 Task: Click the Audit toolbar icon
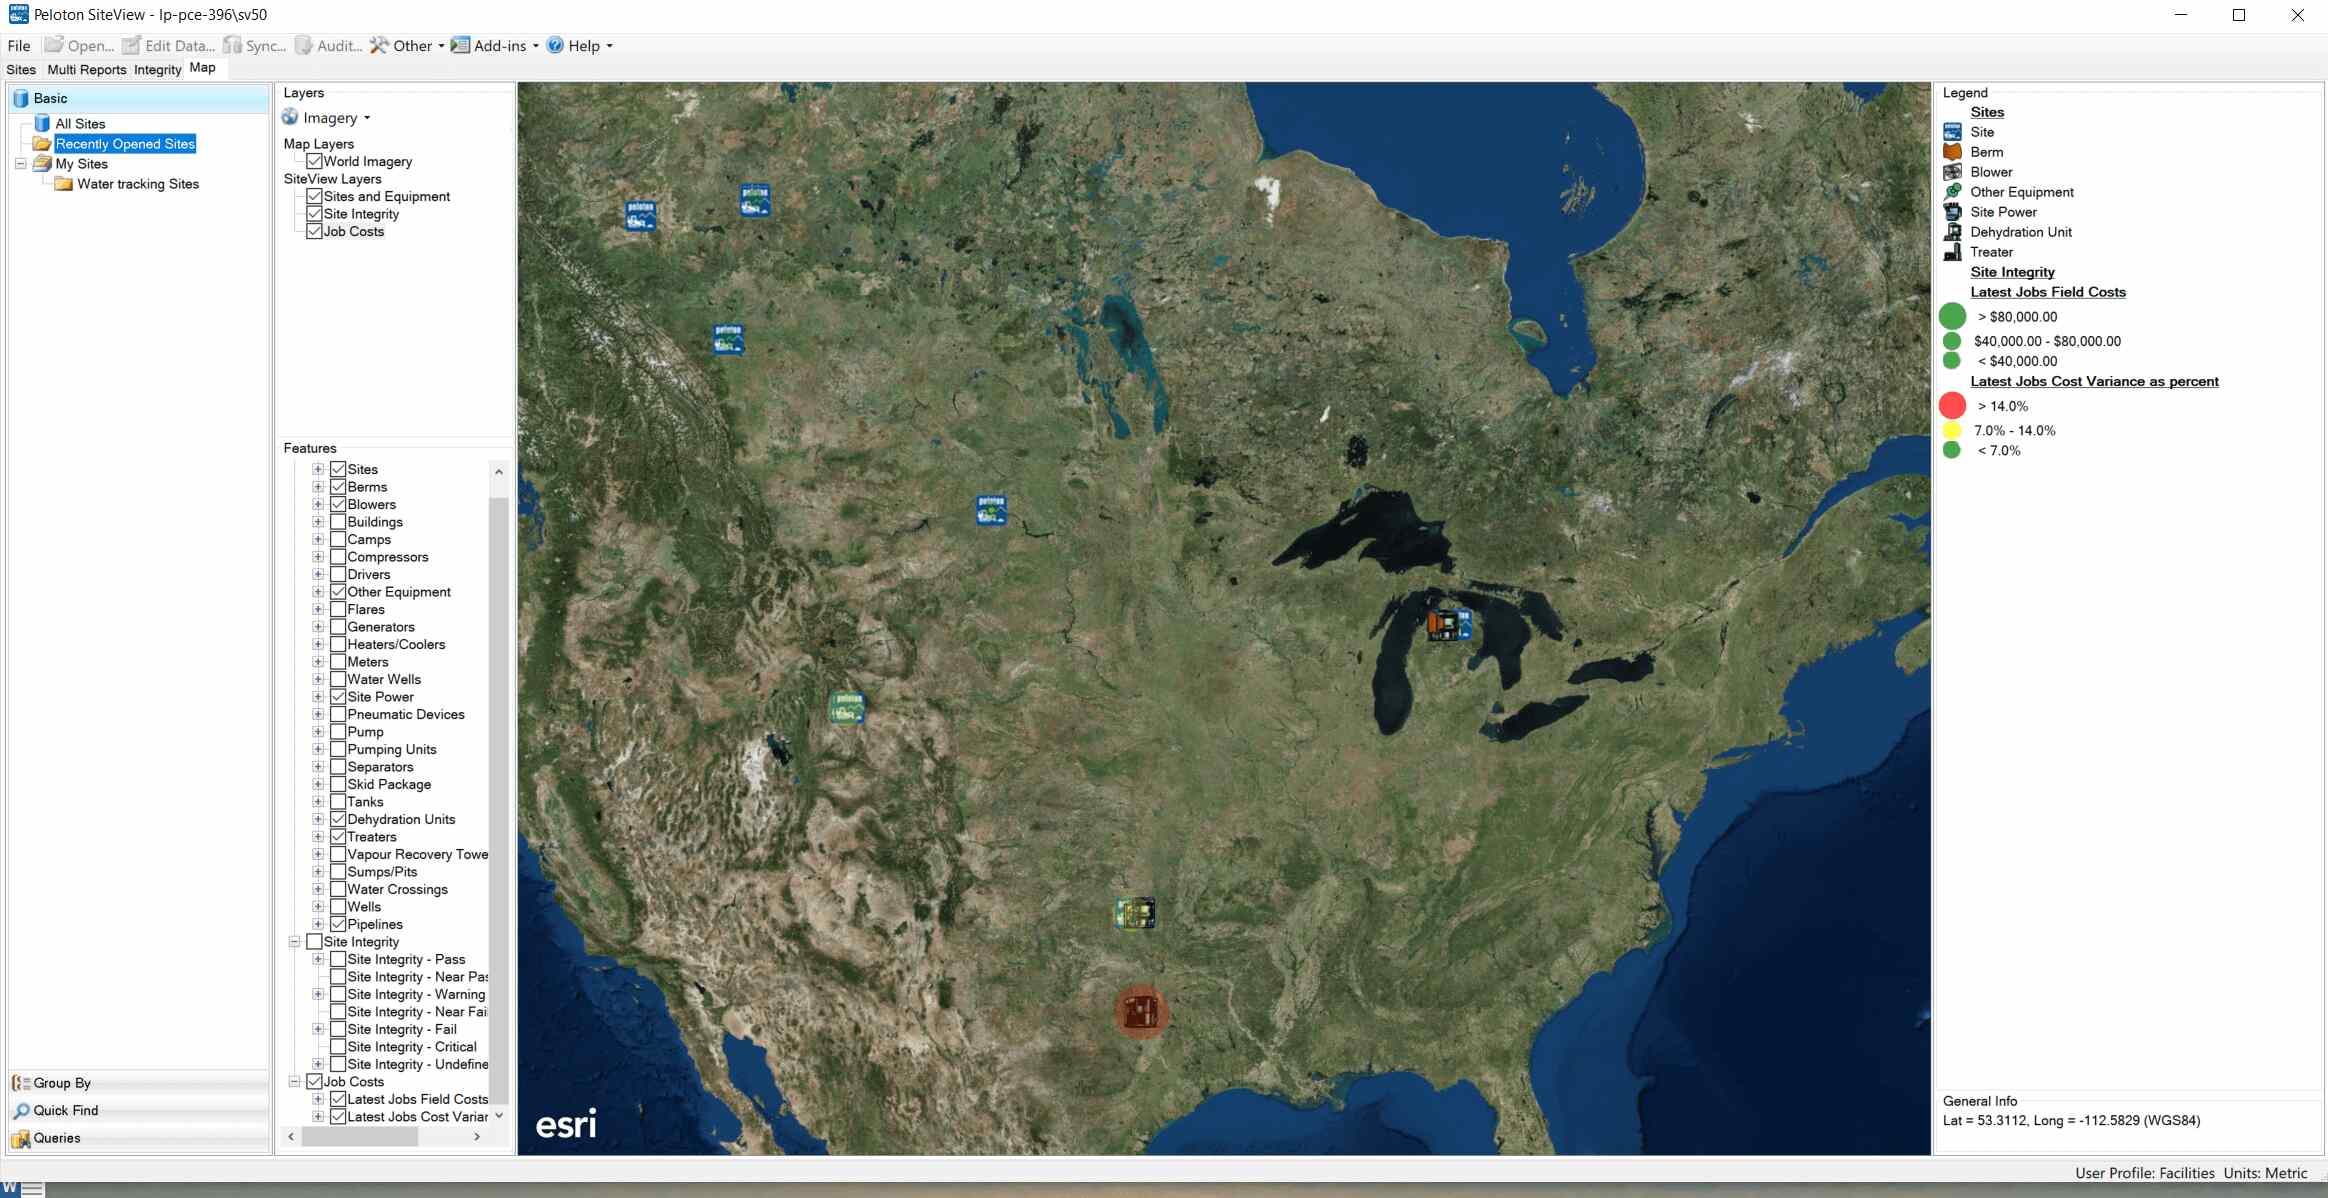point(304,45)
